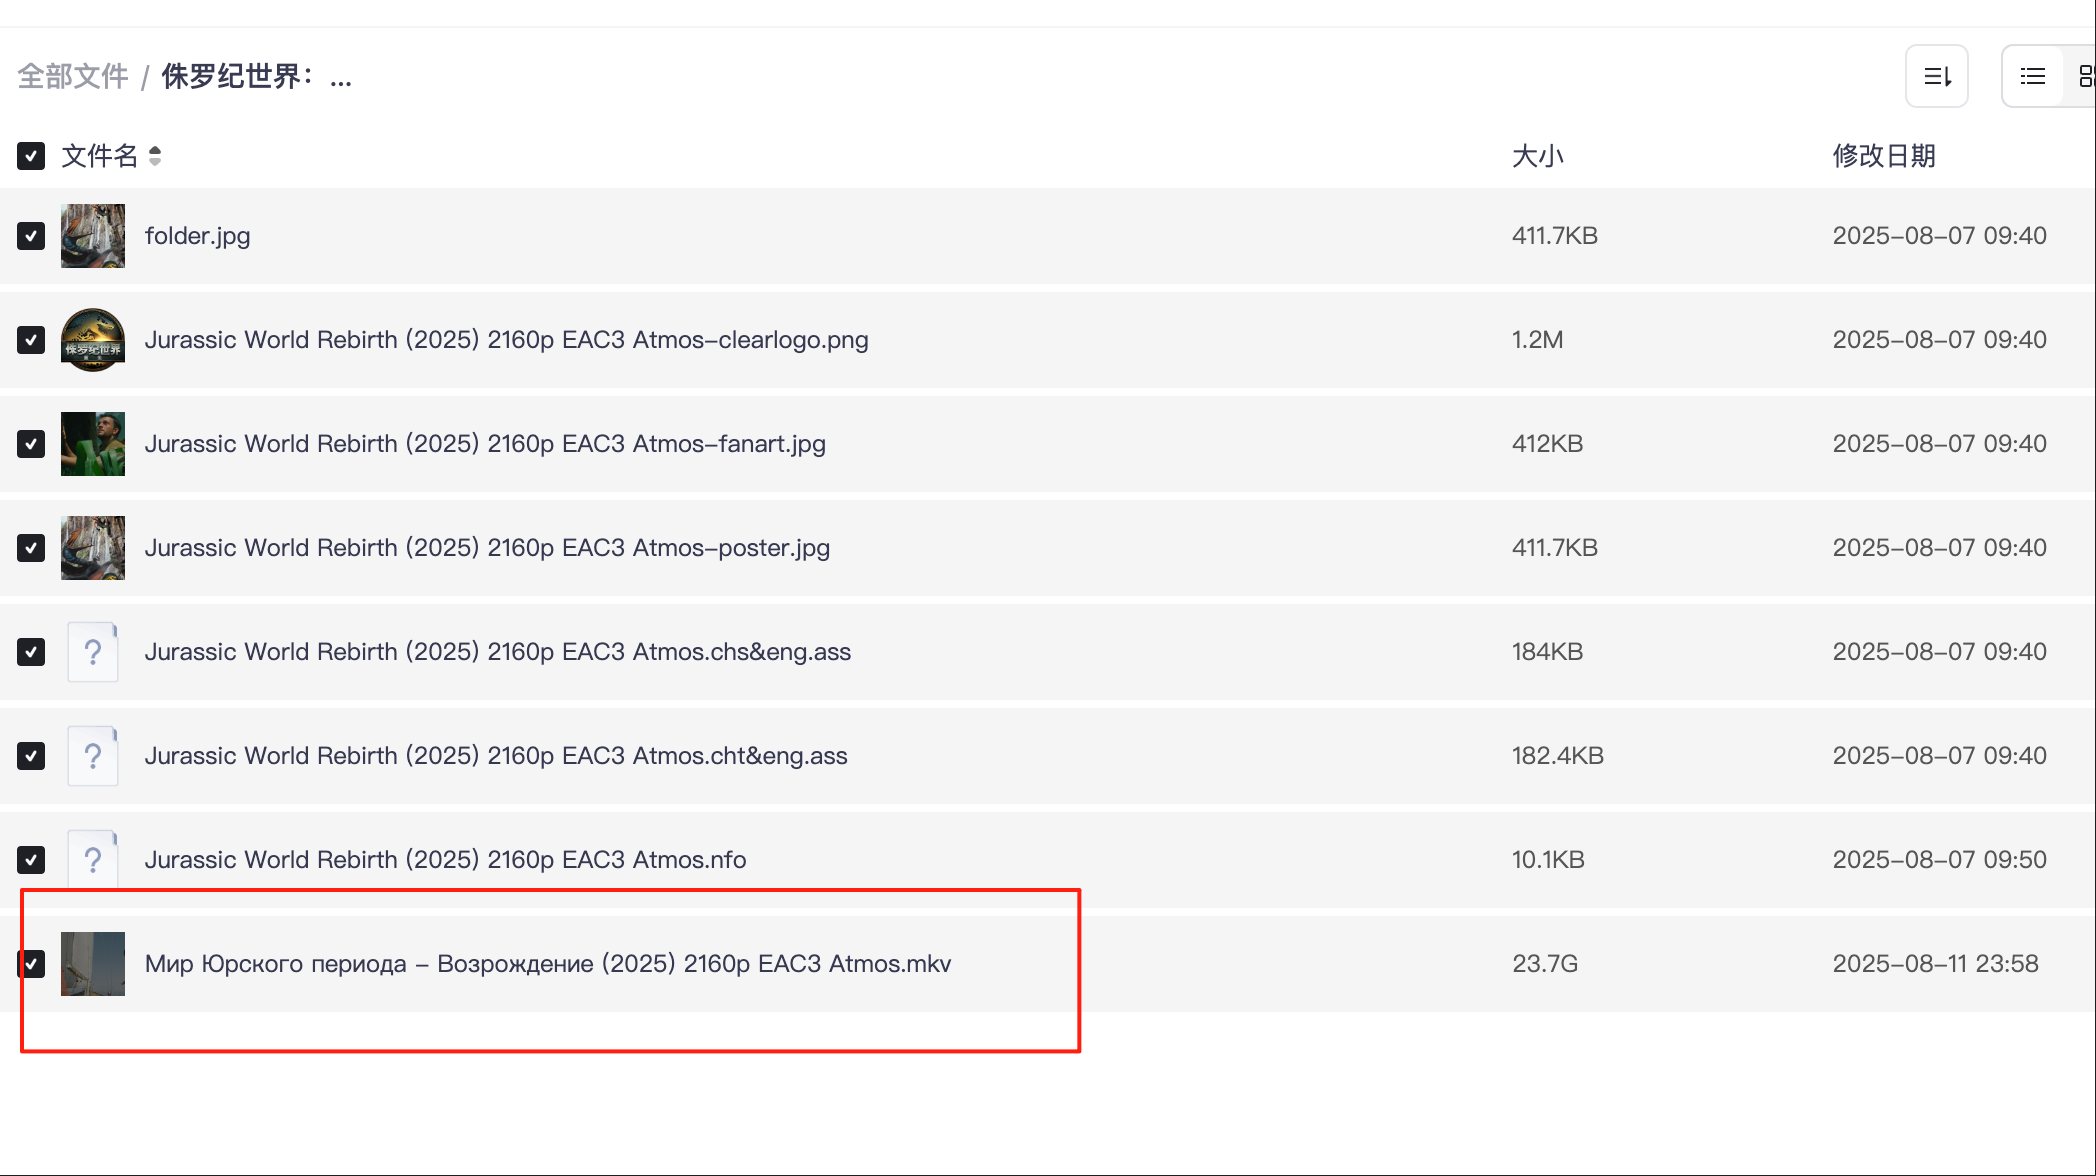Open the unknown-file icon for the .nfo file
The image size is (2096, 1176).
(x=93, y=860)
